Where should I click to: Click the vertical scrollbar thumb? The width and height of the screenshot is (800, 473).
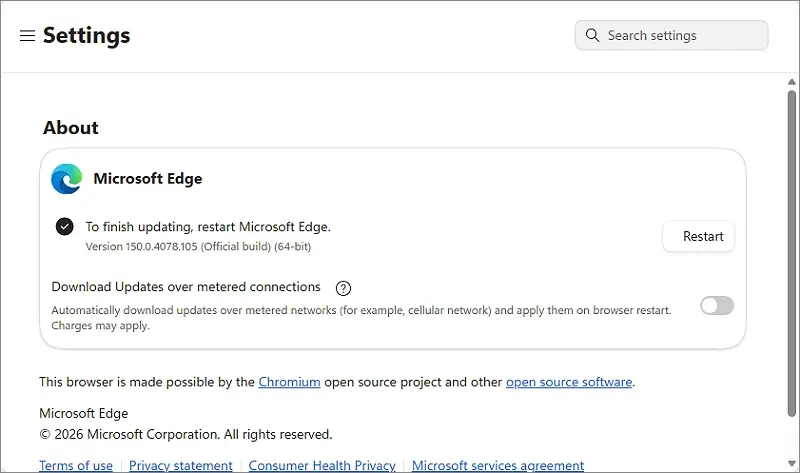coord(792,254)
